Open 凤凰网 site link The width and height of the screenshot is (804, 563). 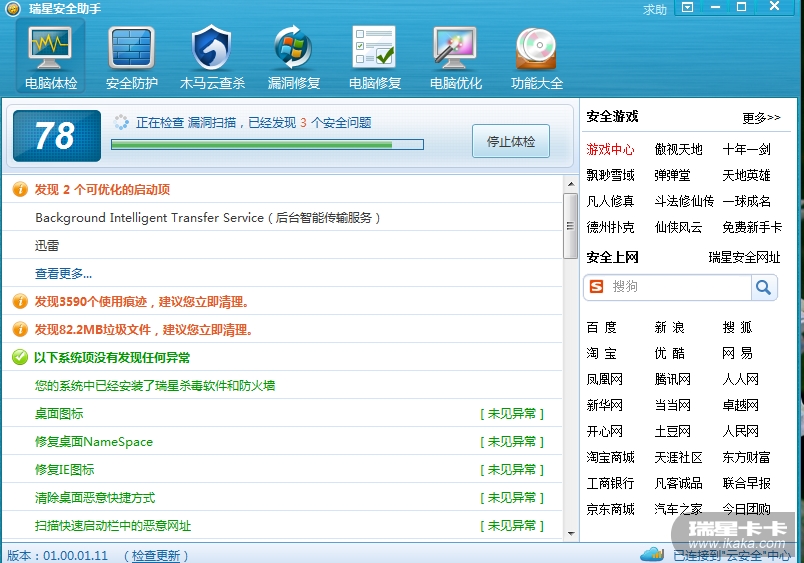605,379
